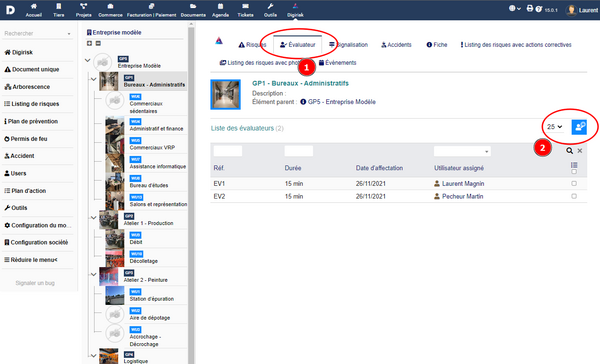600x364 pixels.
Task: Open Laurent user profile menu
Action: 582,10
